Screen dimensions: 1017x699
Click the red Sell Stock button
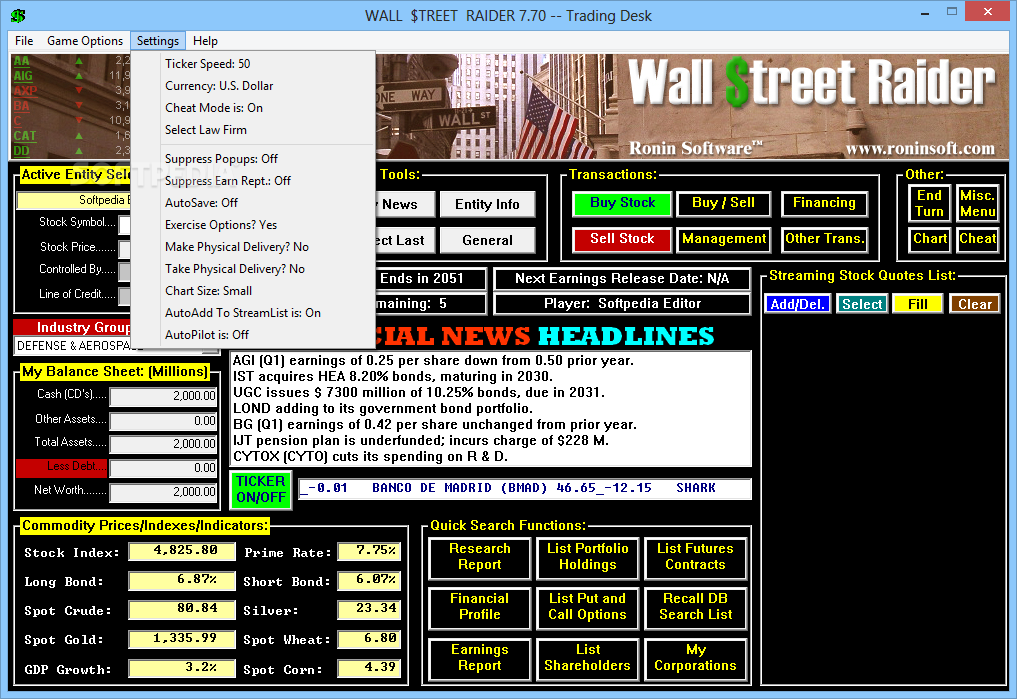622,239
